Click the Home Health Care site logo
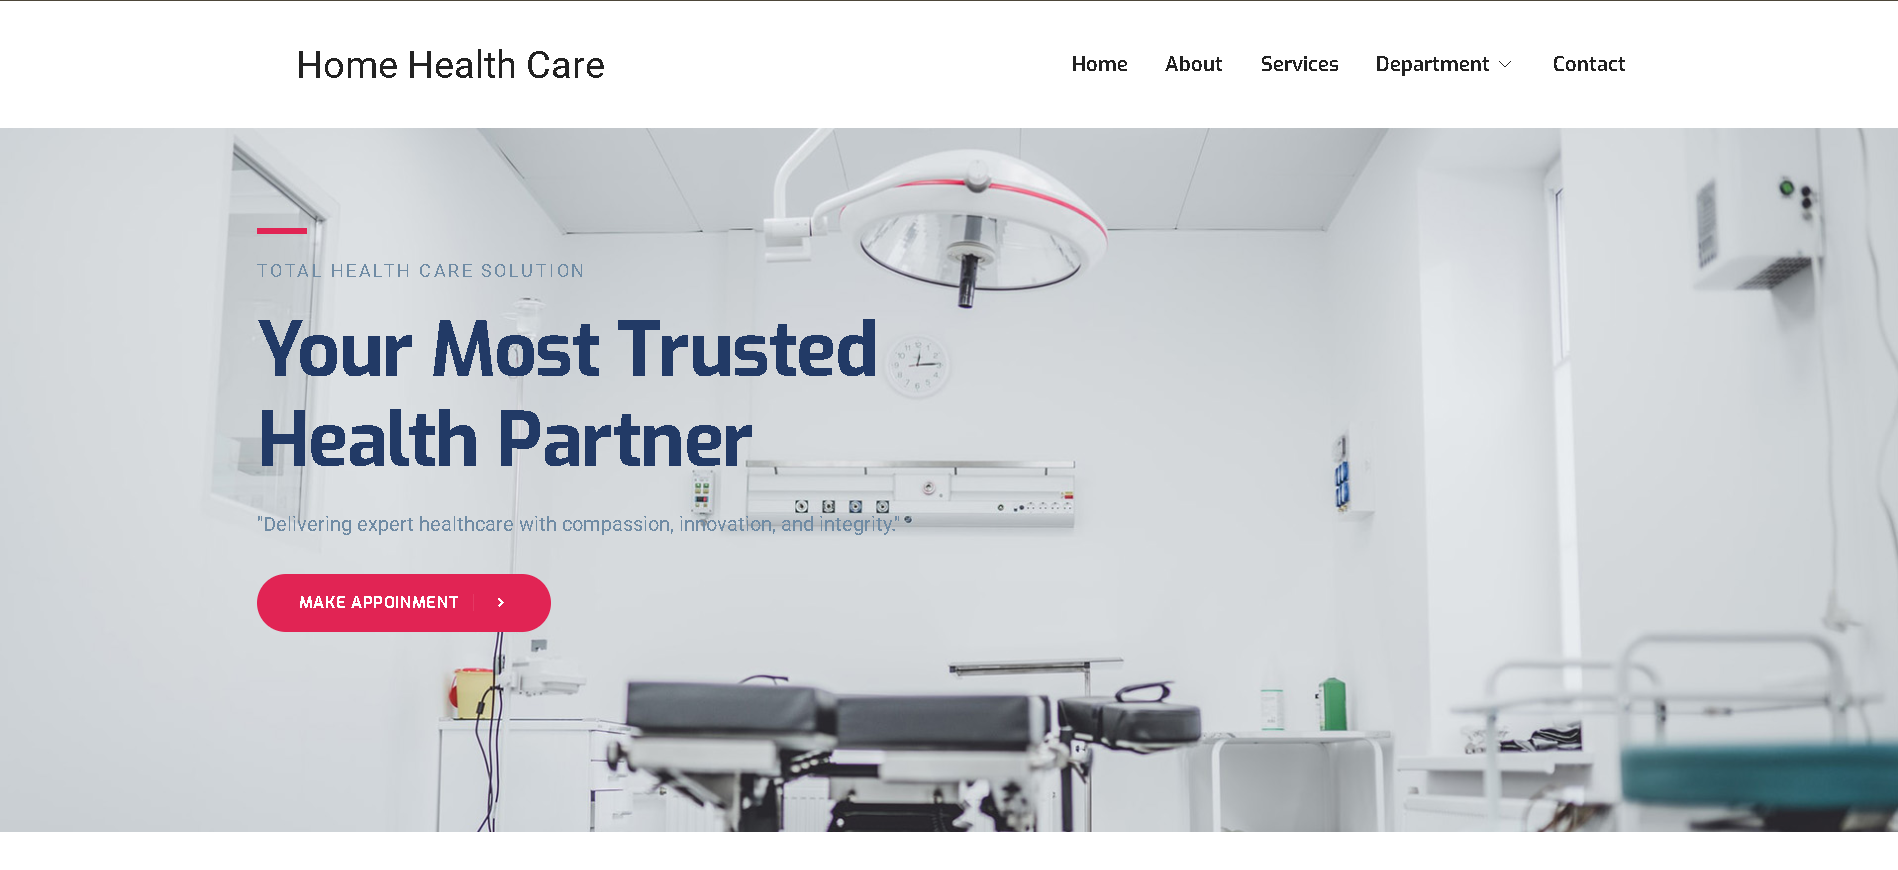Screen dimensions: 1898x870 click(450, 65)
